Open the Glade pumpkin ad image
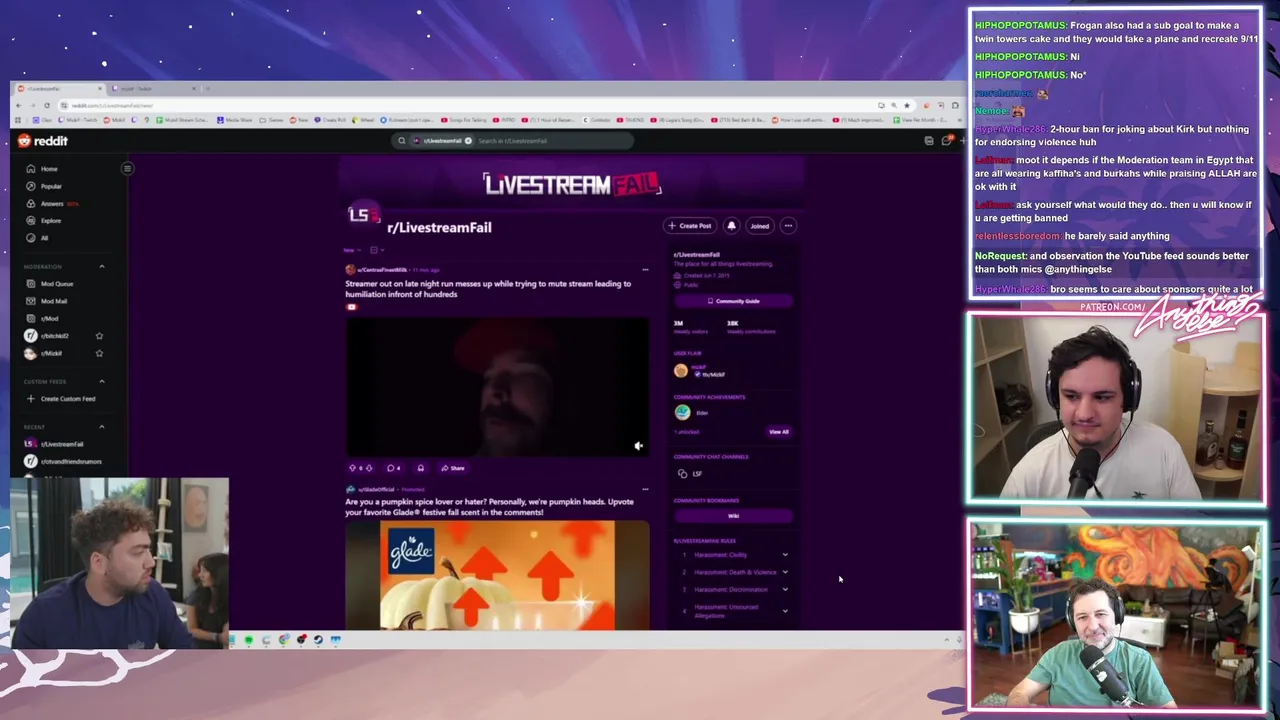Viewport: 1280px width, 720px height. [x=498, y=575]
